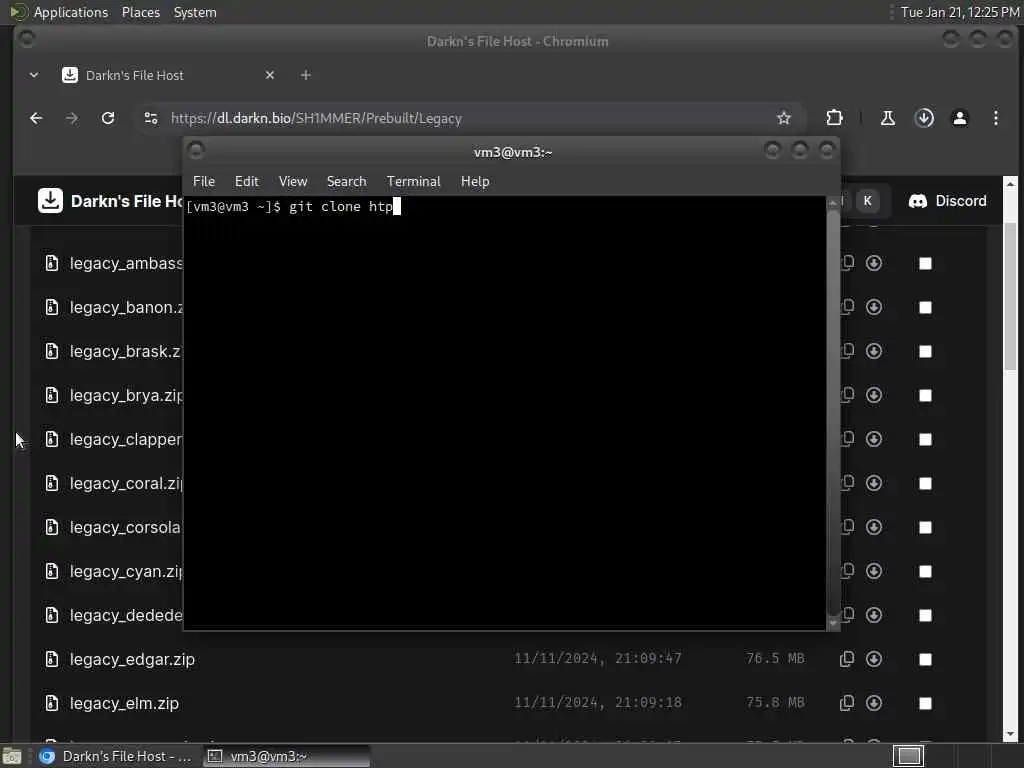Close the Darkn's File Host tab
This screenshot has height=768, width=1024.
click(270, 75)
